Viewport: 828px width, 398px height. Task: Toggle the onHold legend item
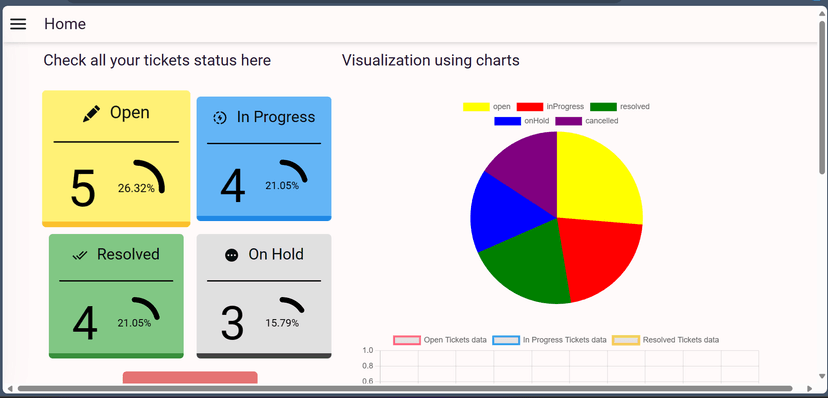[x=521, y=121]
